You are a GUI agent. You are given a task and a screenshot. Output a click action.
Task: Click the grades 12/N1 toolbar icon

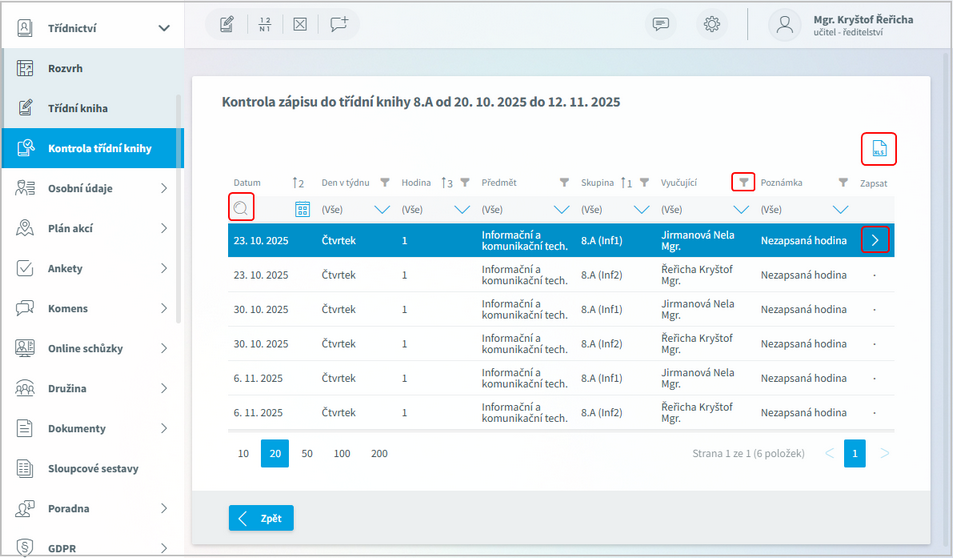click(x=265, y=25)
